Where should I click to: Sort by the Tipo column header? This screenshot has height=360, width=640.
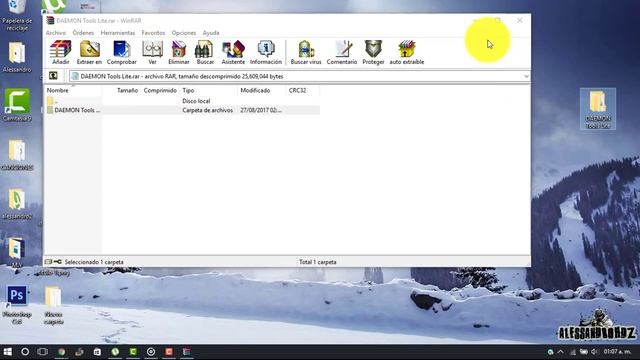tap(209, 90)
